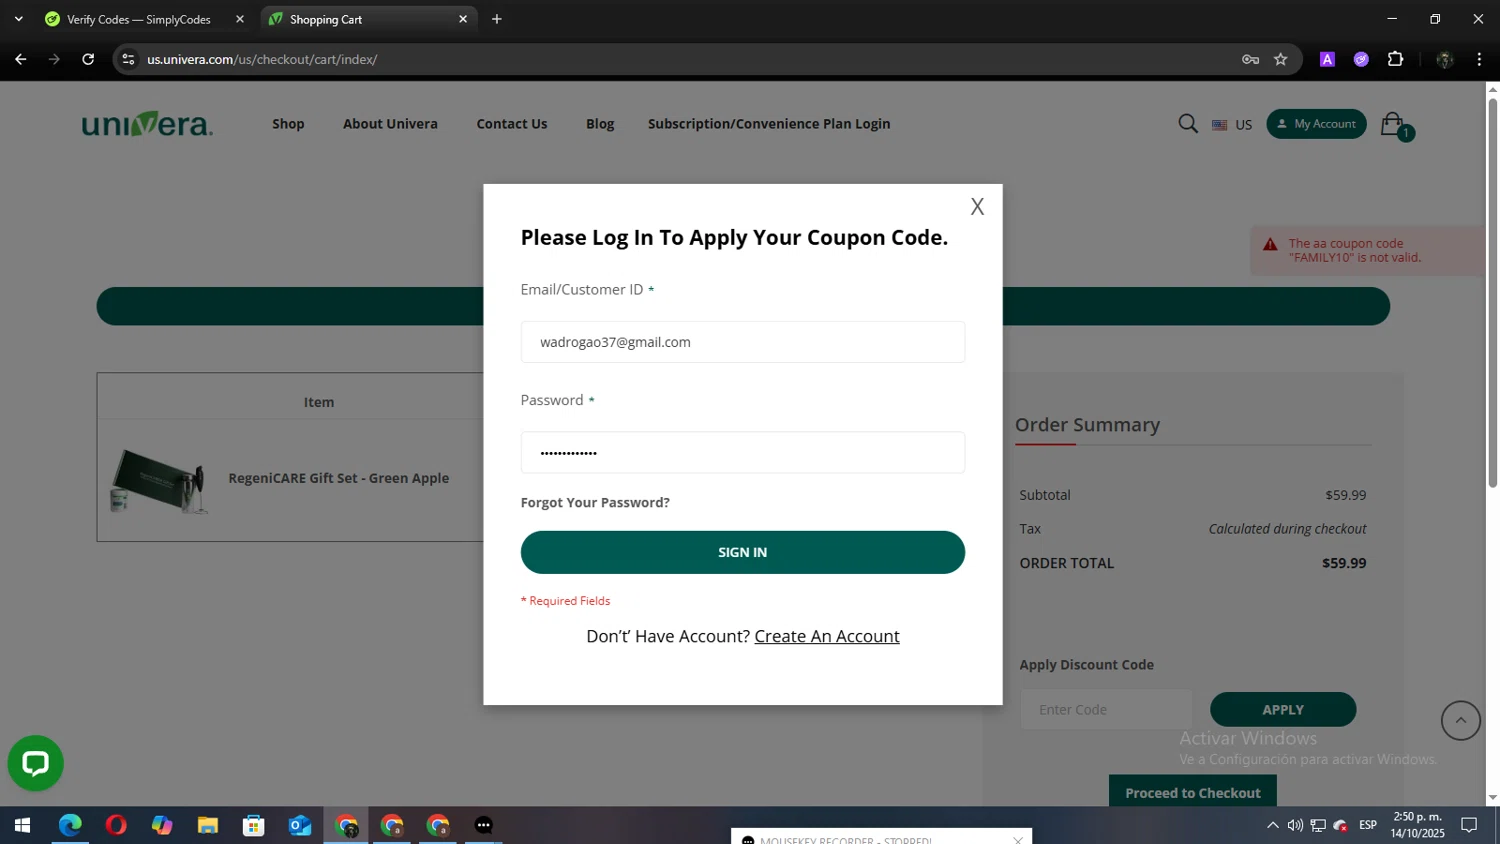Image resolution: width=1500 pixels, height=844 pixels.
Task: Click the volume speaker tray icon
Action: pos(1295,825)
